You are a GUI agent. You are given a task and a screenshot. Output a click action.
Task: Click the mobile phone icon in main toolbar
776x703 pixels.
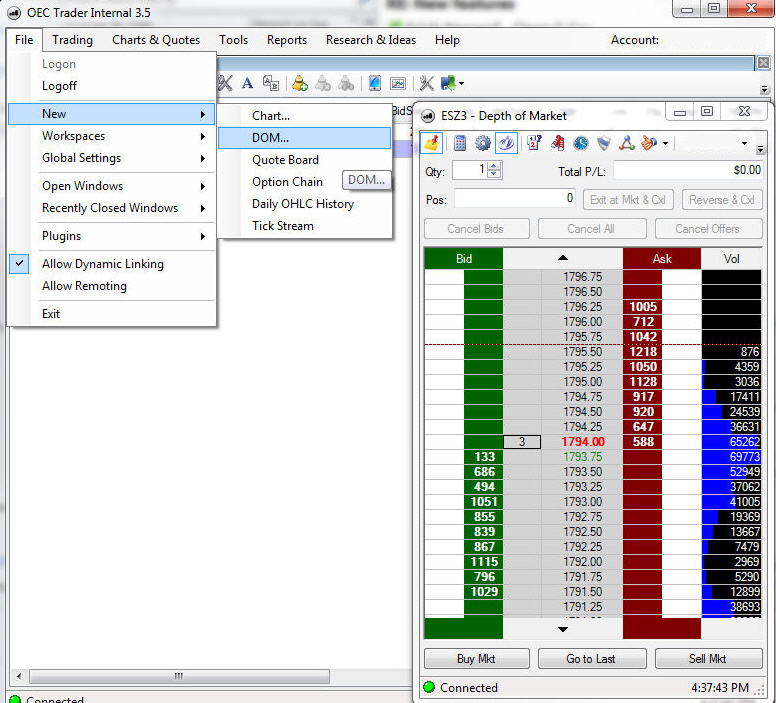tap(375, 83)
